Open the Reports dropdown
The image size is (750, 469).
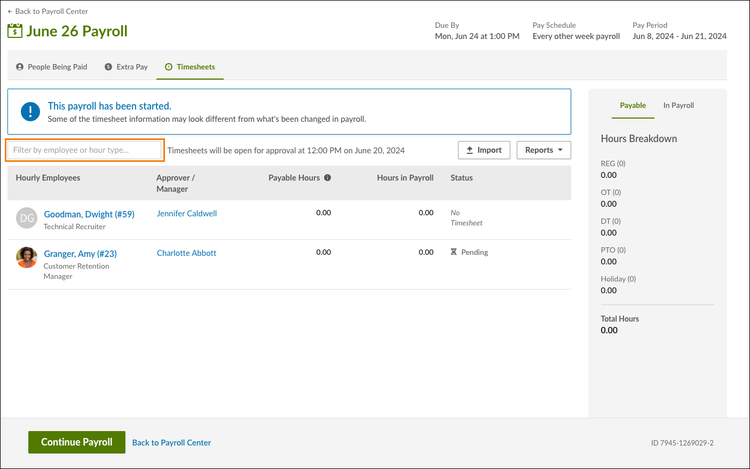point(543,150)
